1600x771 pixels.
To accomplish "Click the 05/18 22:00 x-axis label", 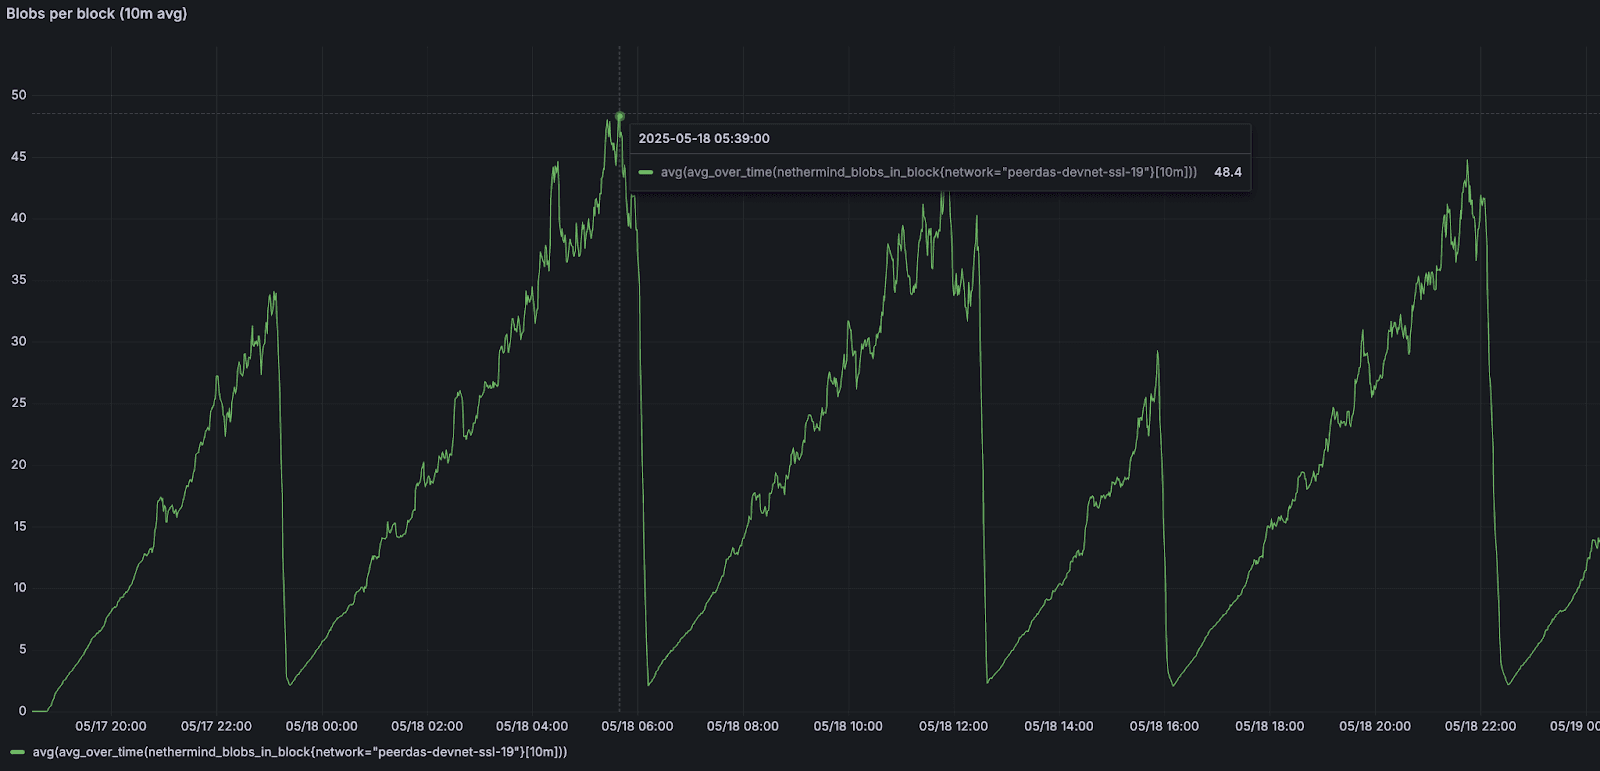I will (1480, 726).
